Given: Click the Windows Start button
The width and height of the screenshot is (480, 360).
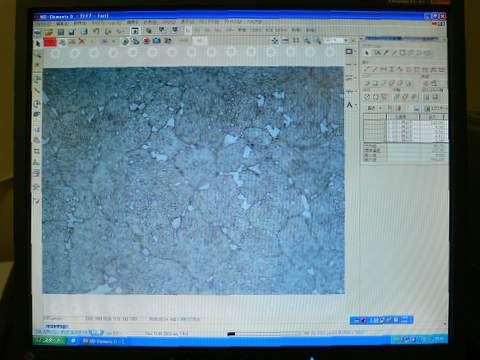Looking at the screenshot, I should point(50,340).
